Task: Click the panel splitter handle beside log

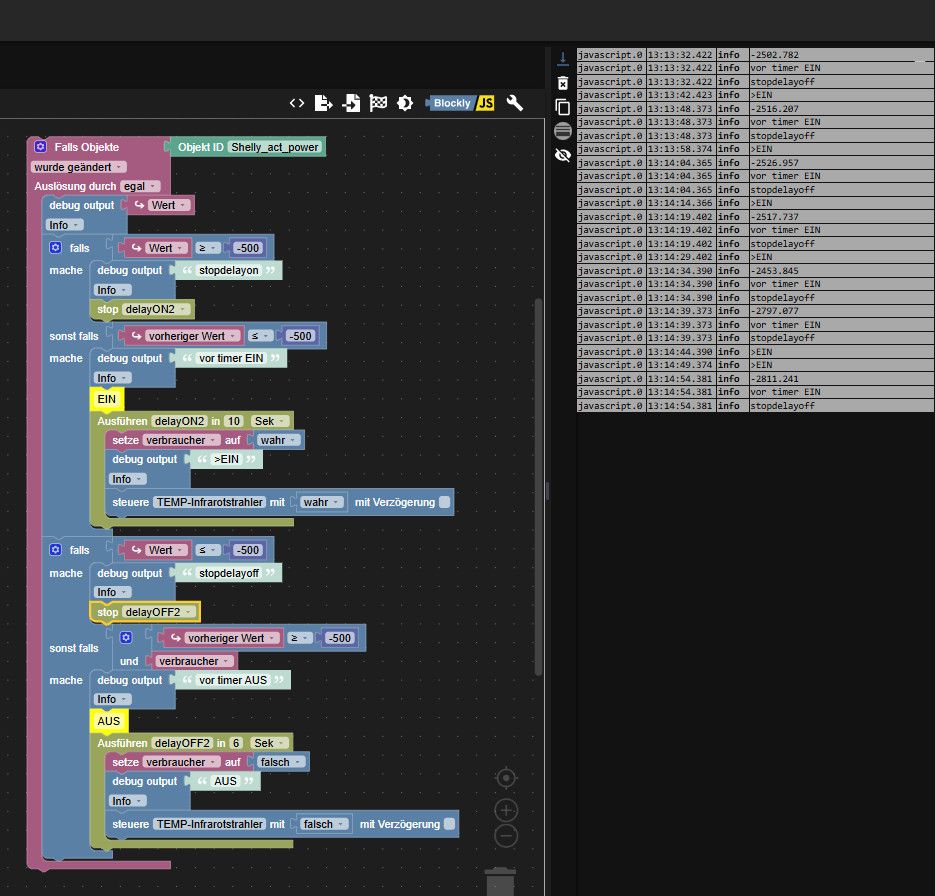Action: tap(547, 491)
